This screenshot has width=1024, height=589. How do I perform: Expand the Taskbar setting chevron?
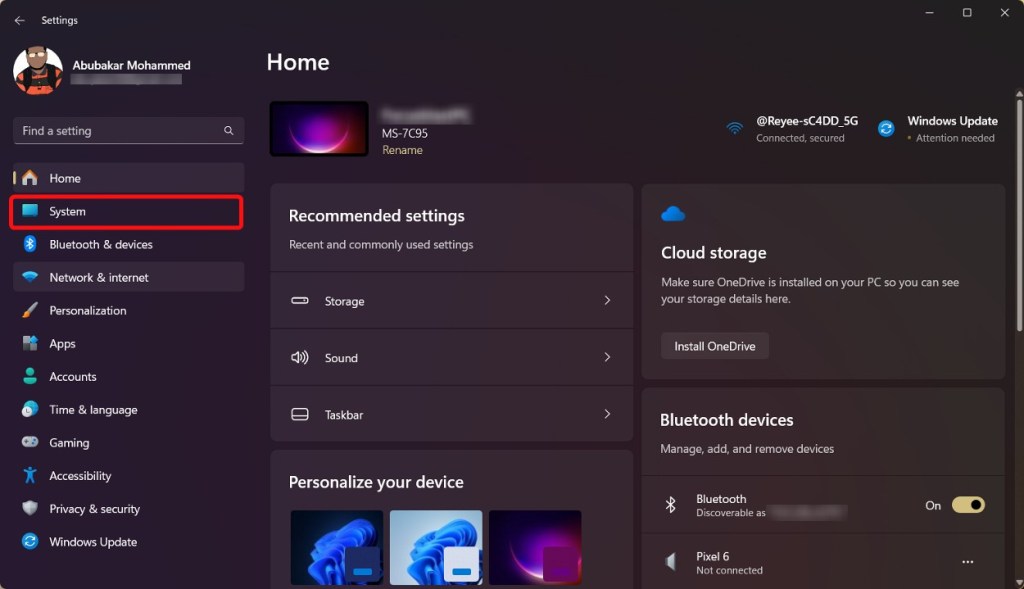tap(607, 414)
